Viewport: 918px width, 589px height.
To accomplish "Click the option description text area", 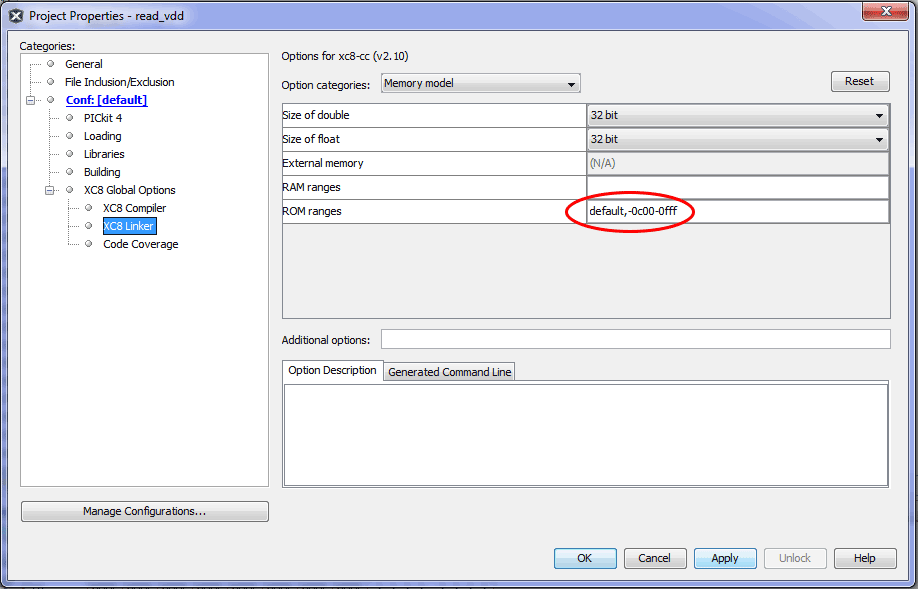I will [x=585, y=435].
